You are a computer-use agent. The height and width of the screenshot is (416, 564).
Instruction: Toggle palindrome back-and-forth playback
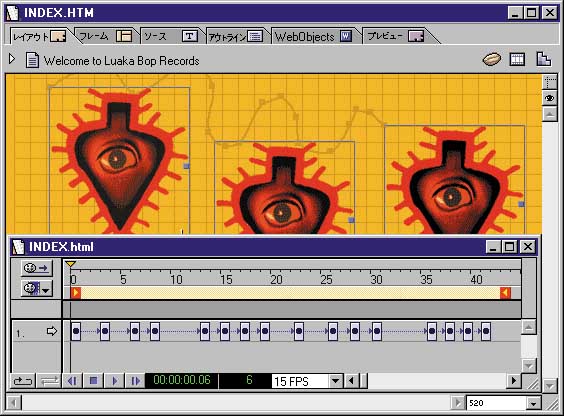click(49, 381)
